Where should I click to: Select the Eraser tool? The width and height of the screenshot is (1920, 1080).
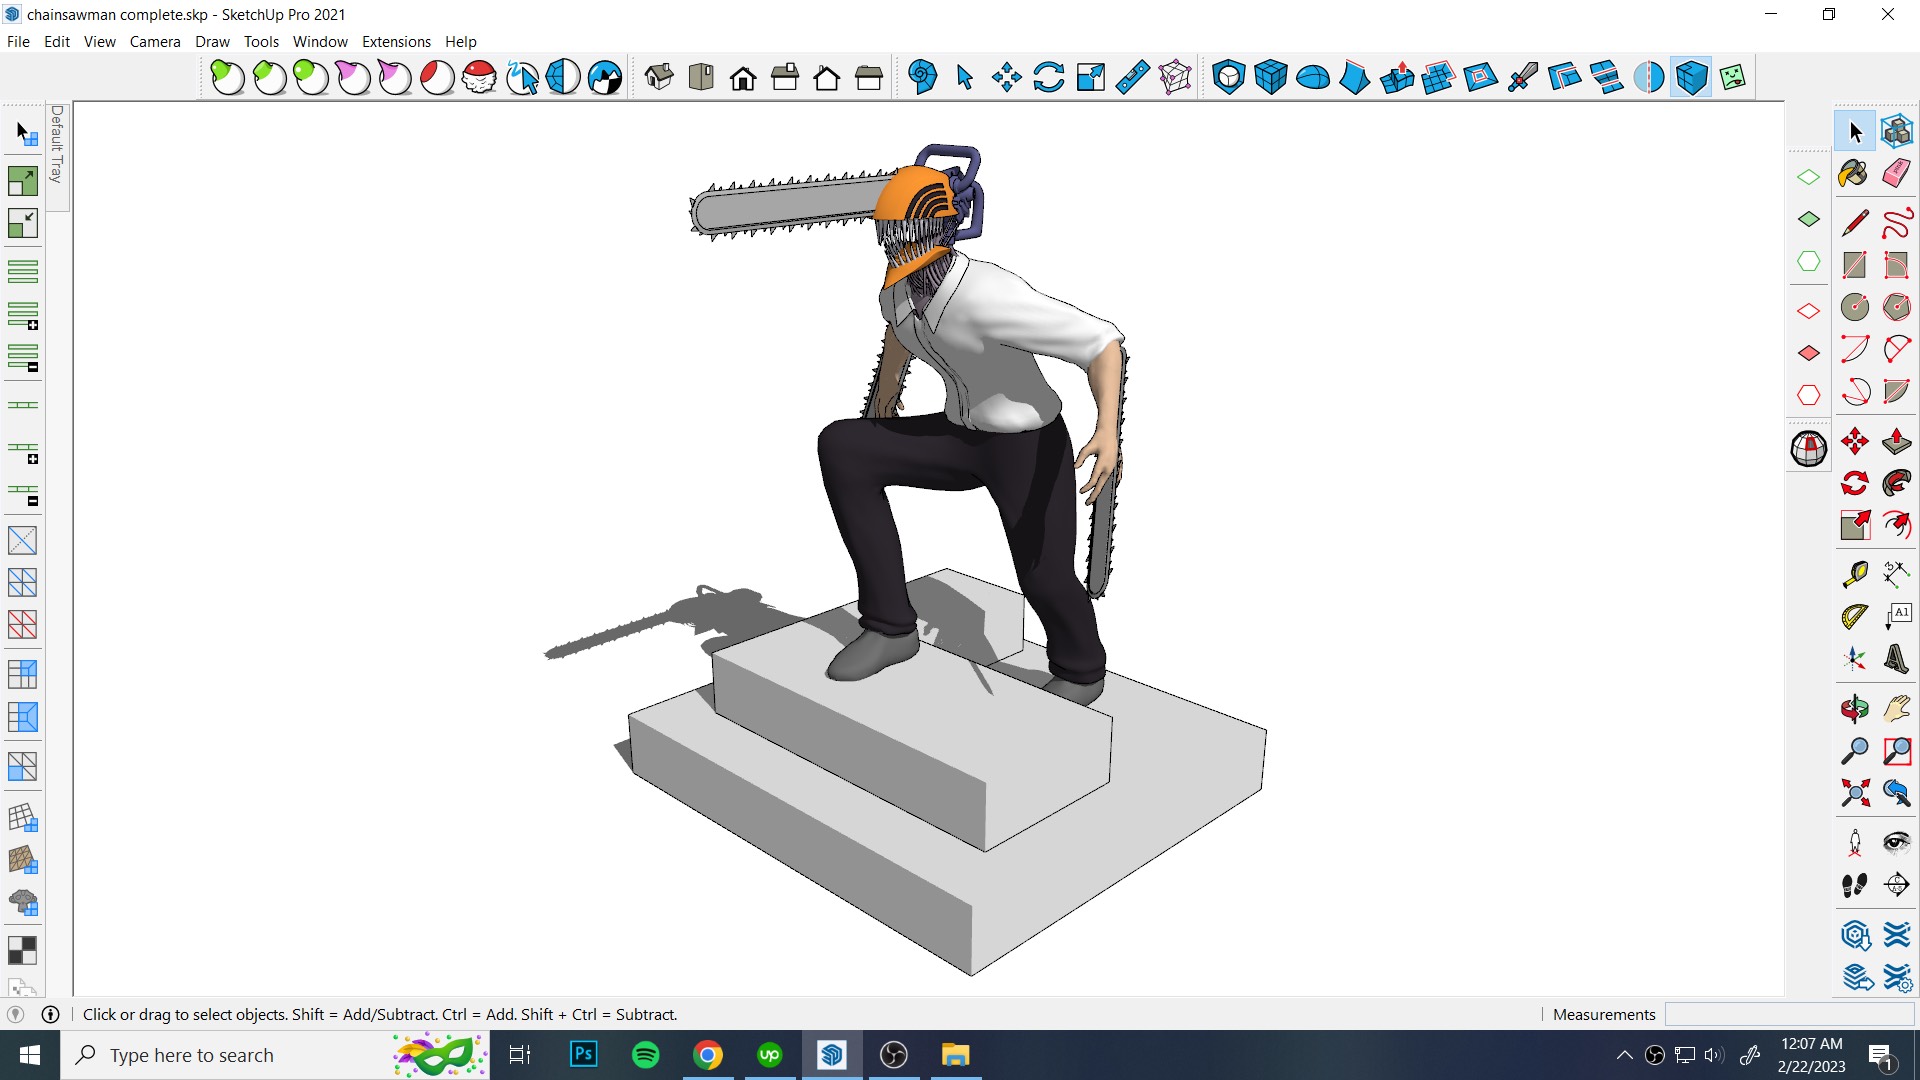[x=1896, y=174]
